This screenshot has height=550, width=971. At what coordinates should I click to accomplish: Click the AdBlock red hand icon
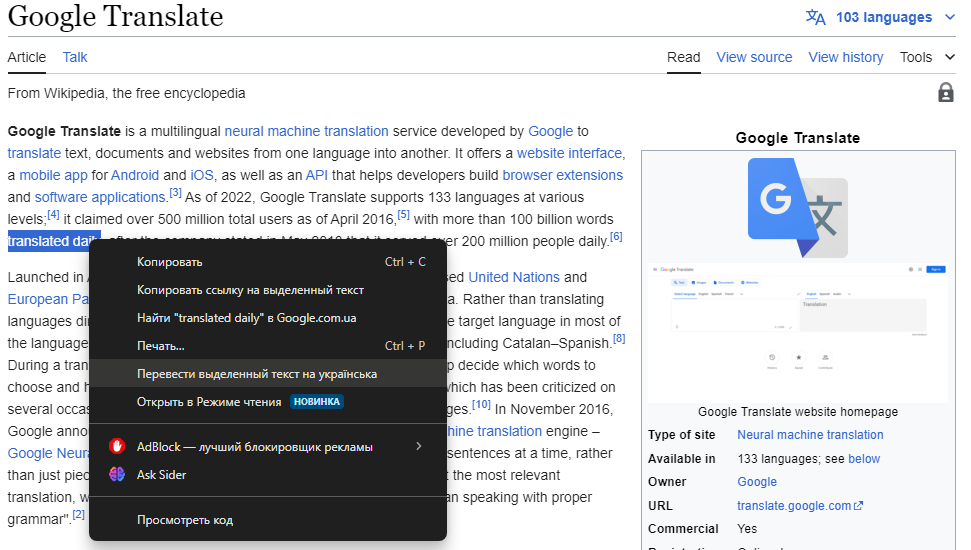tap(117, 446)
